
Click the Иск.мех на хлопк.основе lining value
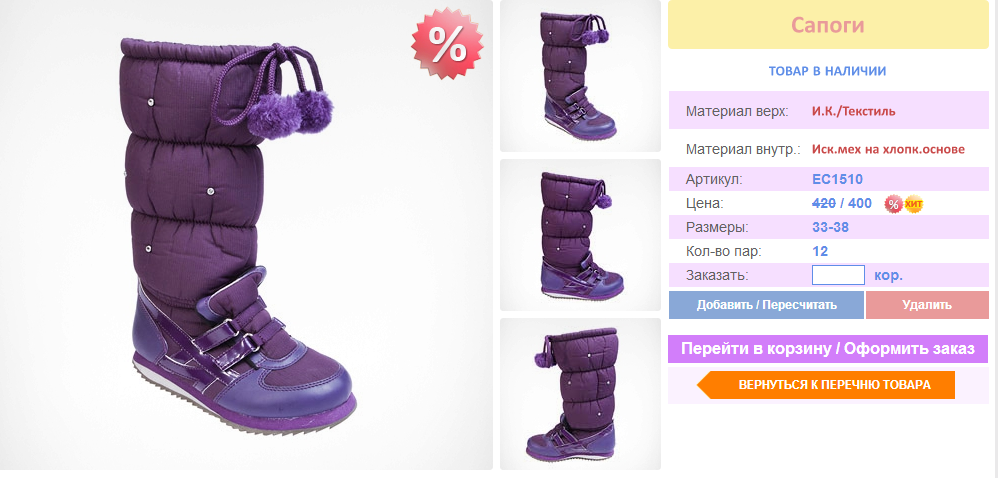889,150
